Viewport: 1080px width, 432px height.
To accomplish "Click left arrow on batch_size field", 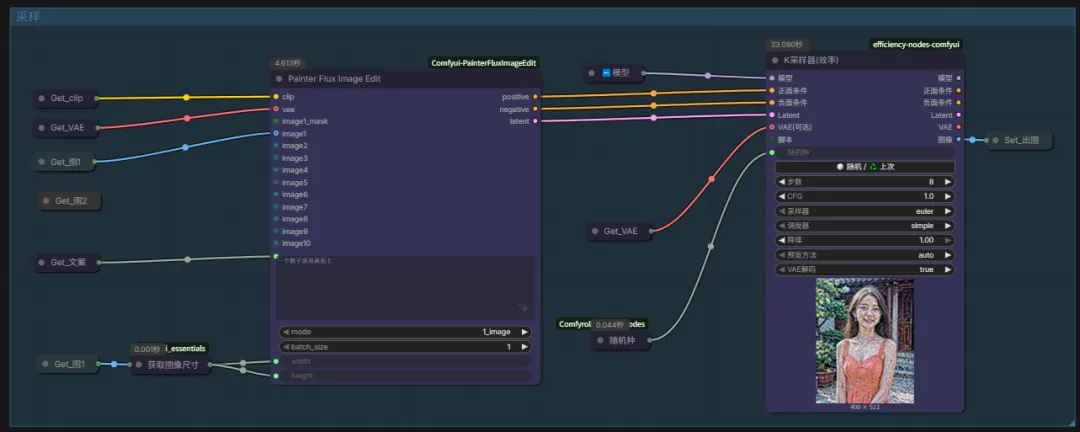I will click(286, 347).
